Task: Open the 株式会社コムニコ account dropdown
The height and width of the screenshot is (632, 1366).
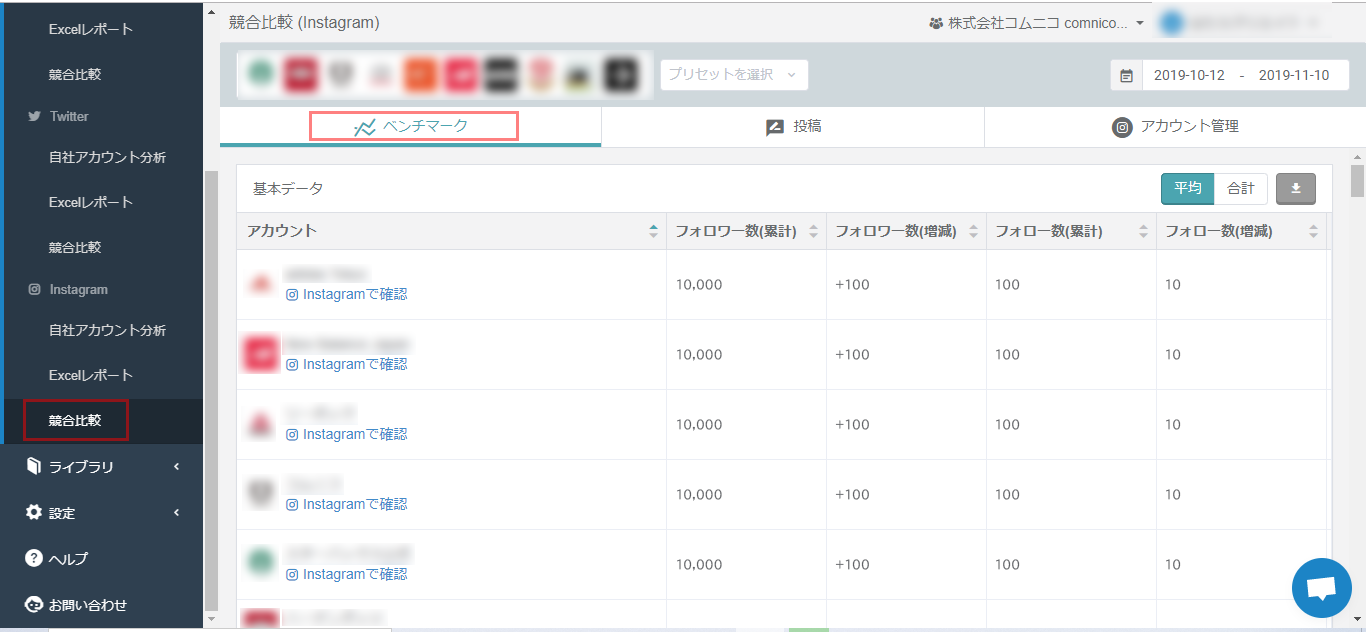Action: point(1037,22)
